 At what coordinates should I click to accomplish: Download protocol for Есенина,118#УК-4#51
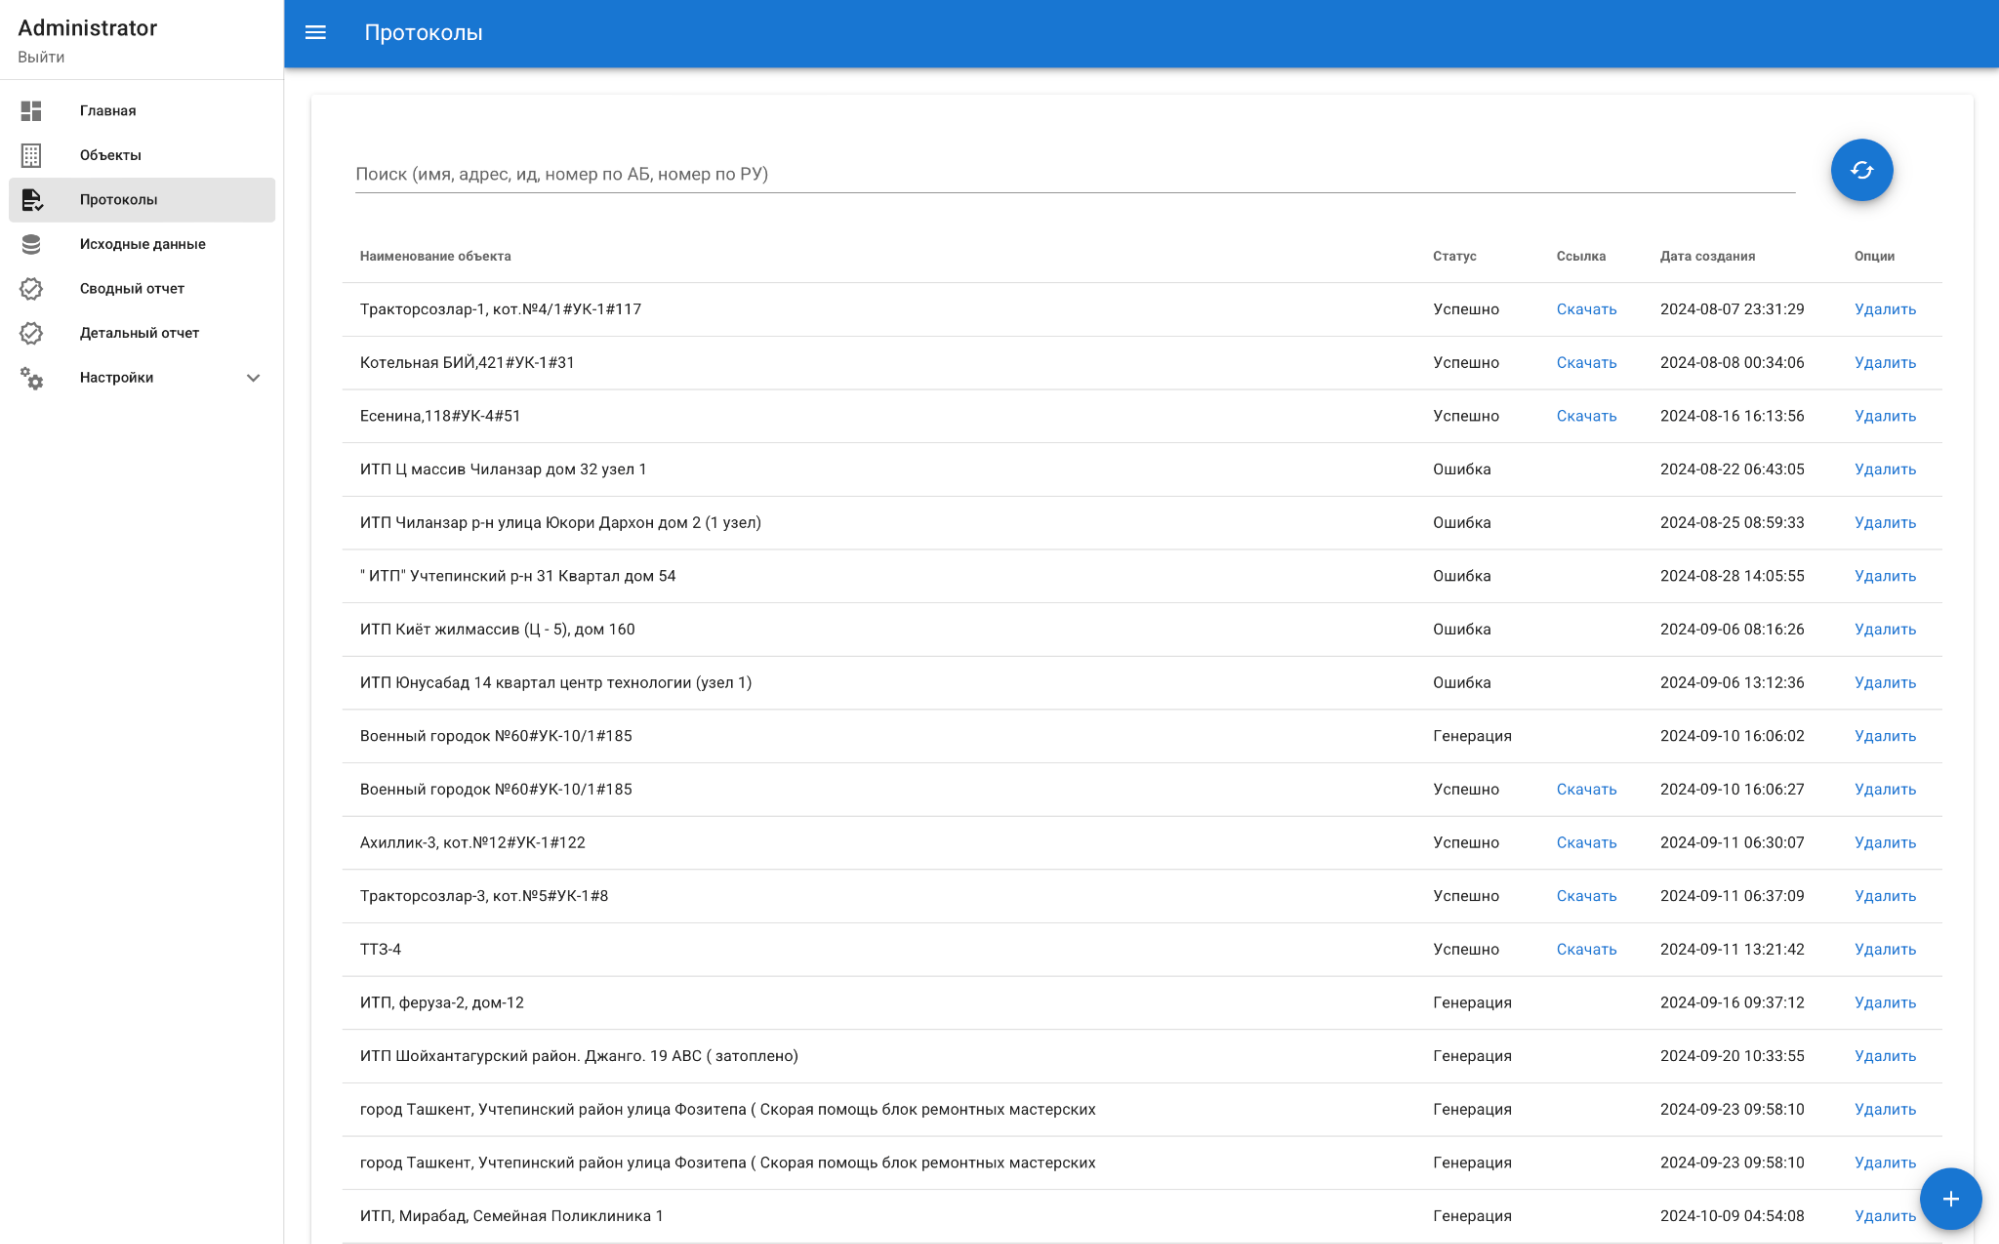tap(1586, 416)
